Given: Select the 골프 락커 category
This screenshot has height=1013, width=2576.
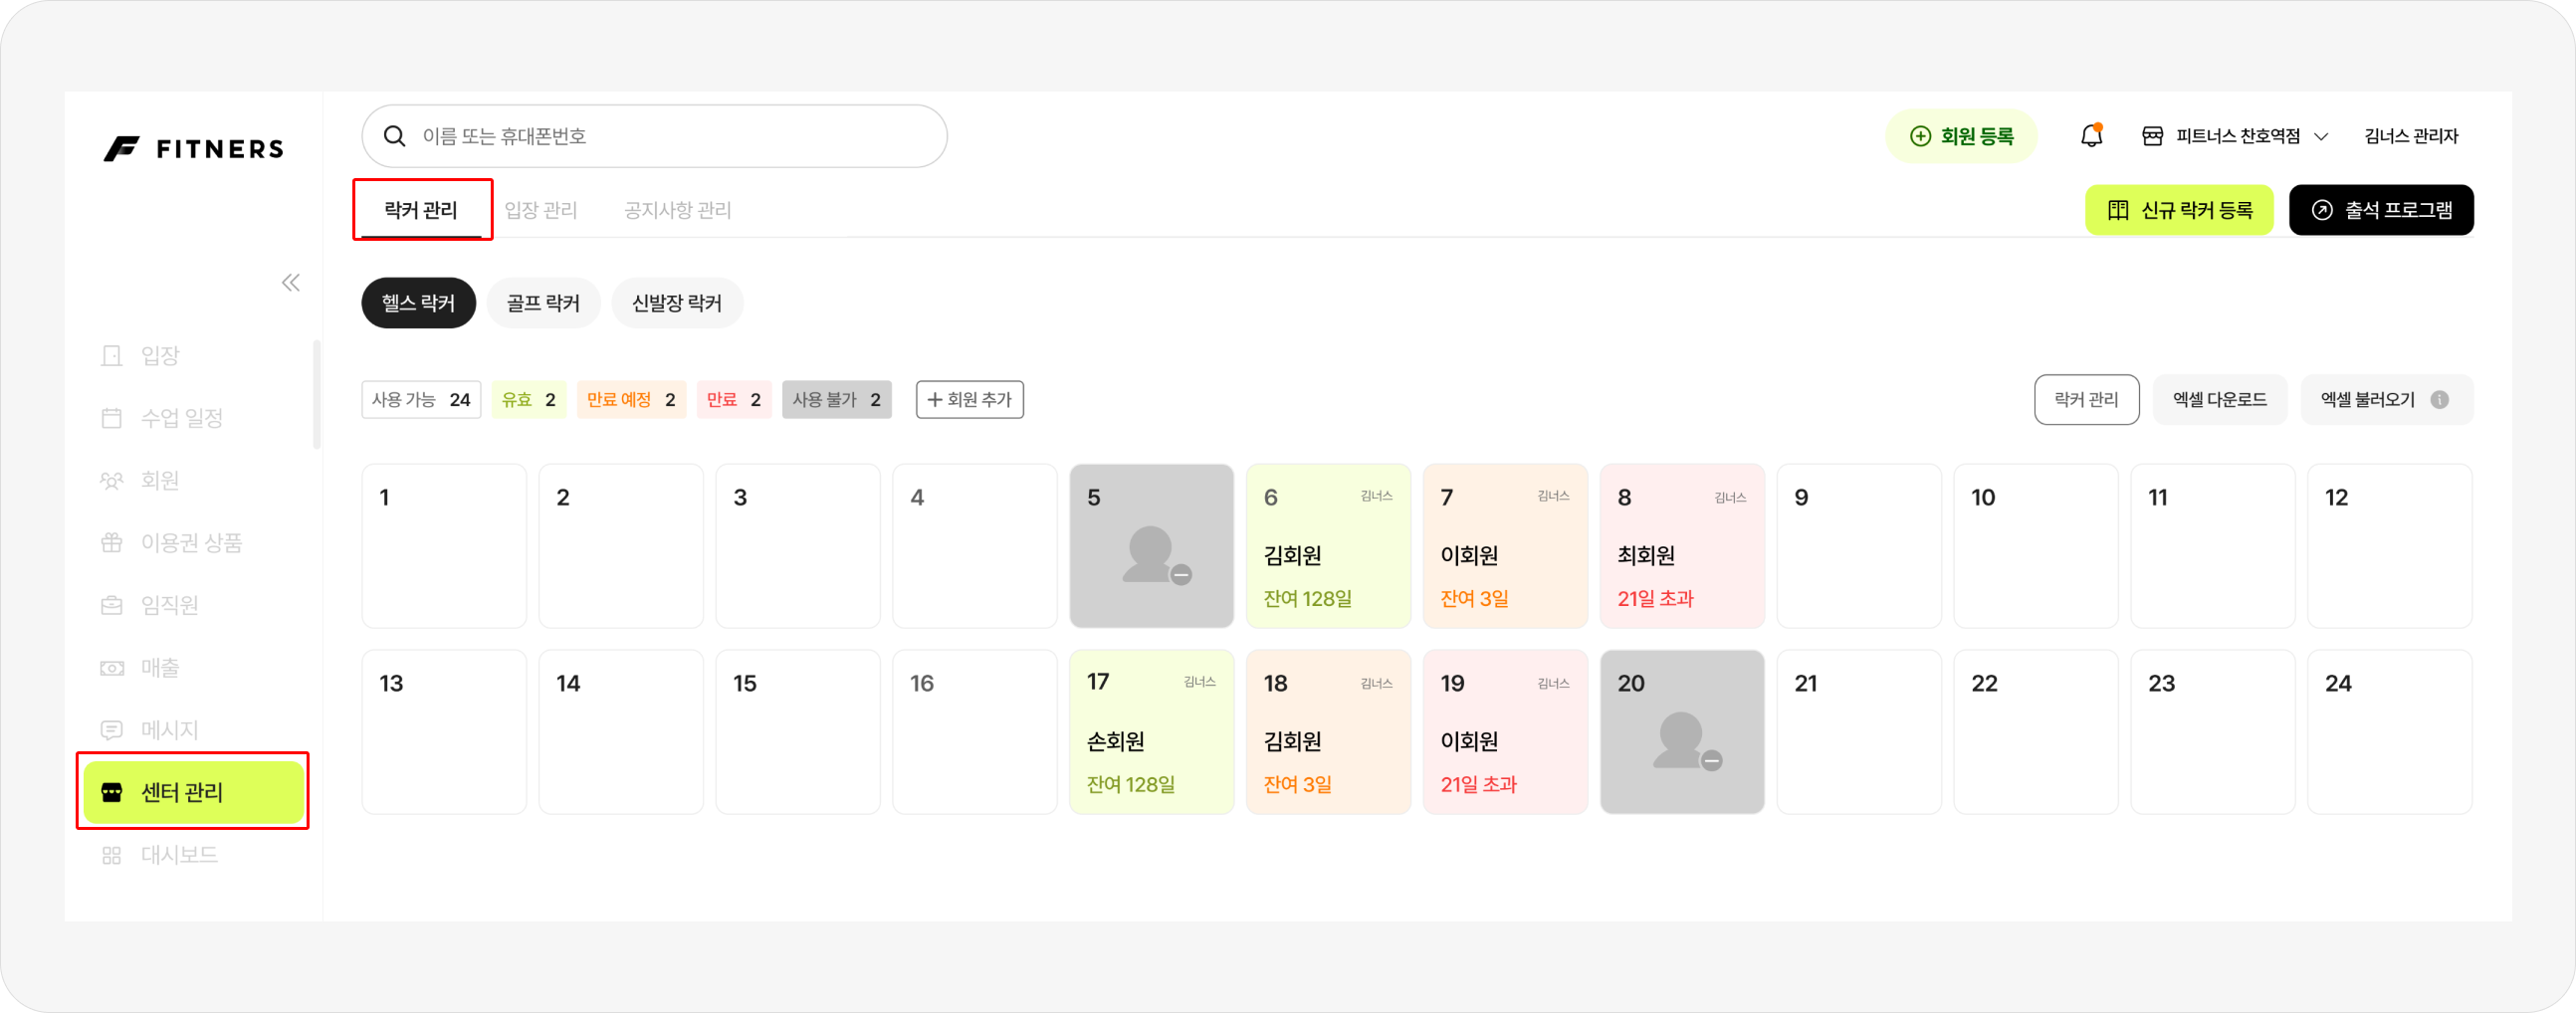Looking at the screenshot, I should click(x=543, y=303).
